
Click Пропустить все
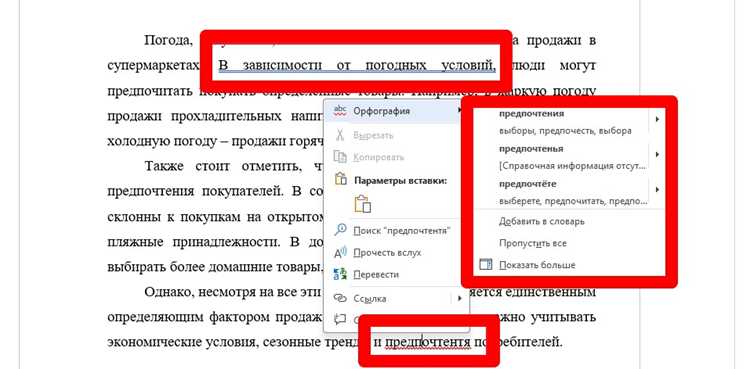(x=533, y=243)
